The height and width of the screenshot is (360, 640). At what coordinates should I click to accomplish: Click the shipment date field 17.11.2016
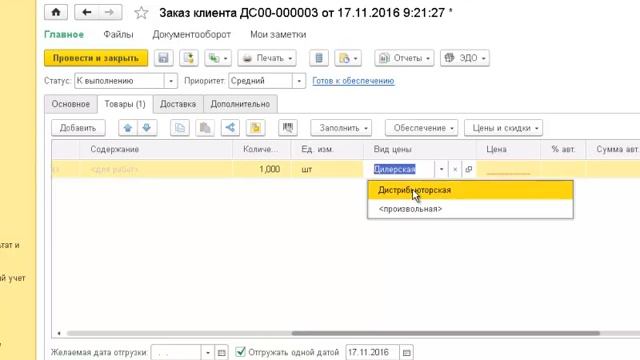(372, 352)
